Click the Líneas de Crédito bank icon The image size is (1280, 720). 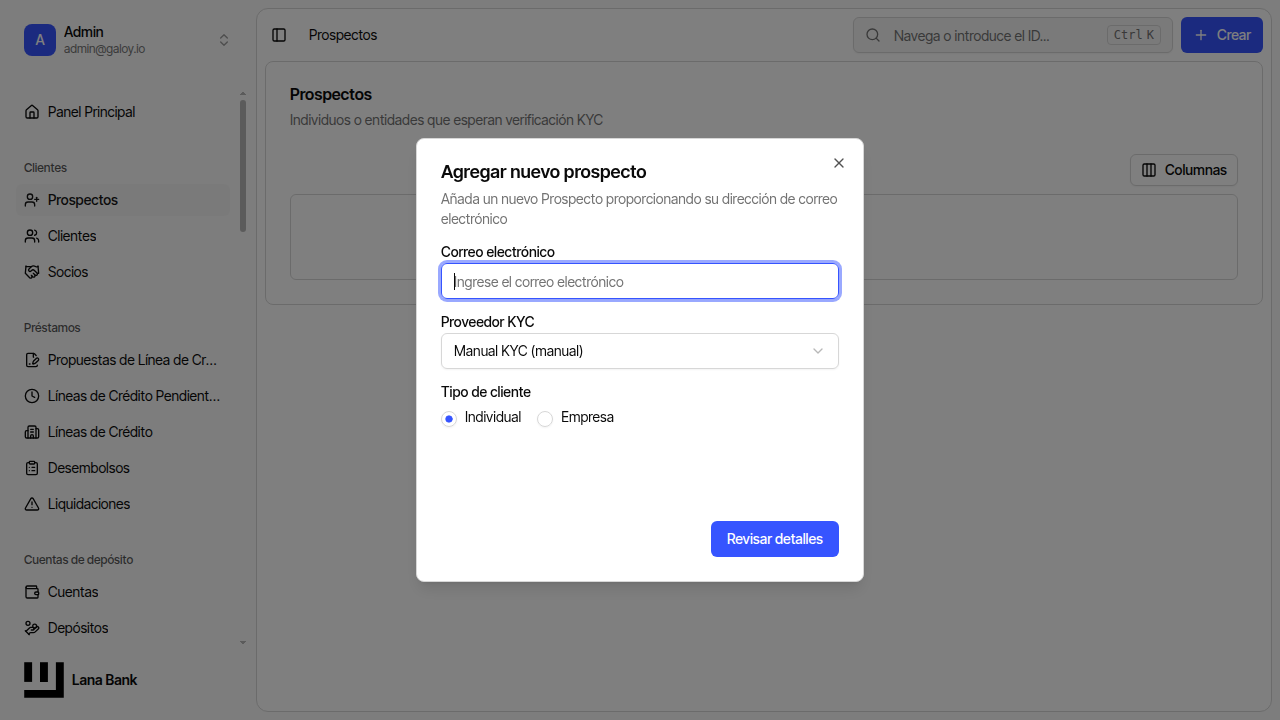pos(32,432)
